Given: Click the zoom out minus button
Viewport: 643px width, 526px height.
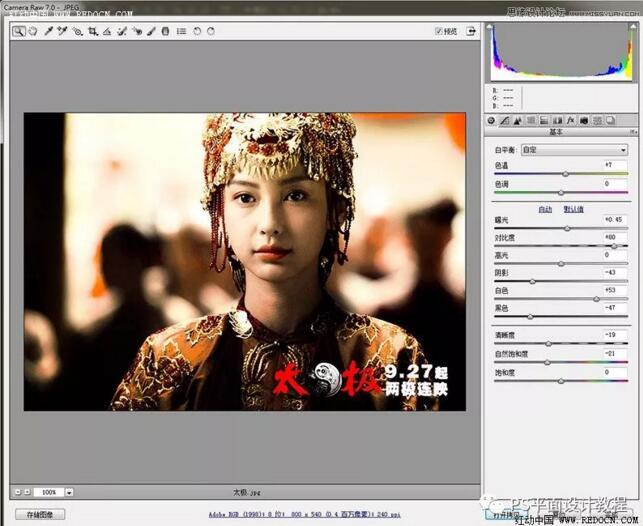Looking at the screenshot, I should (18, 492).
